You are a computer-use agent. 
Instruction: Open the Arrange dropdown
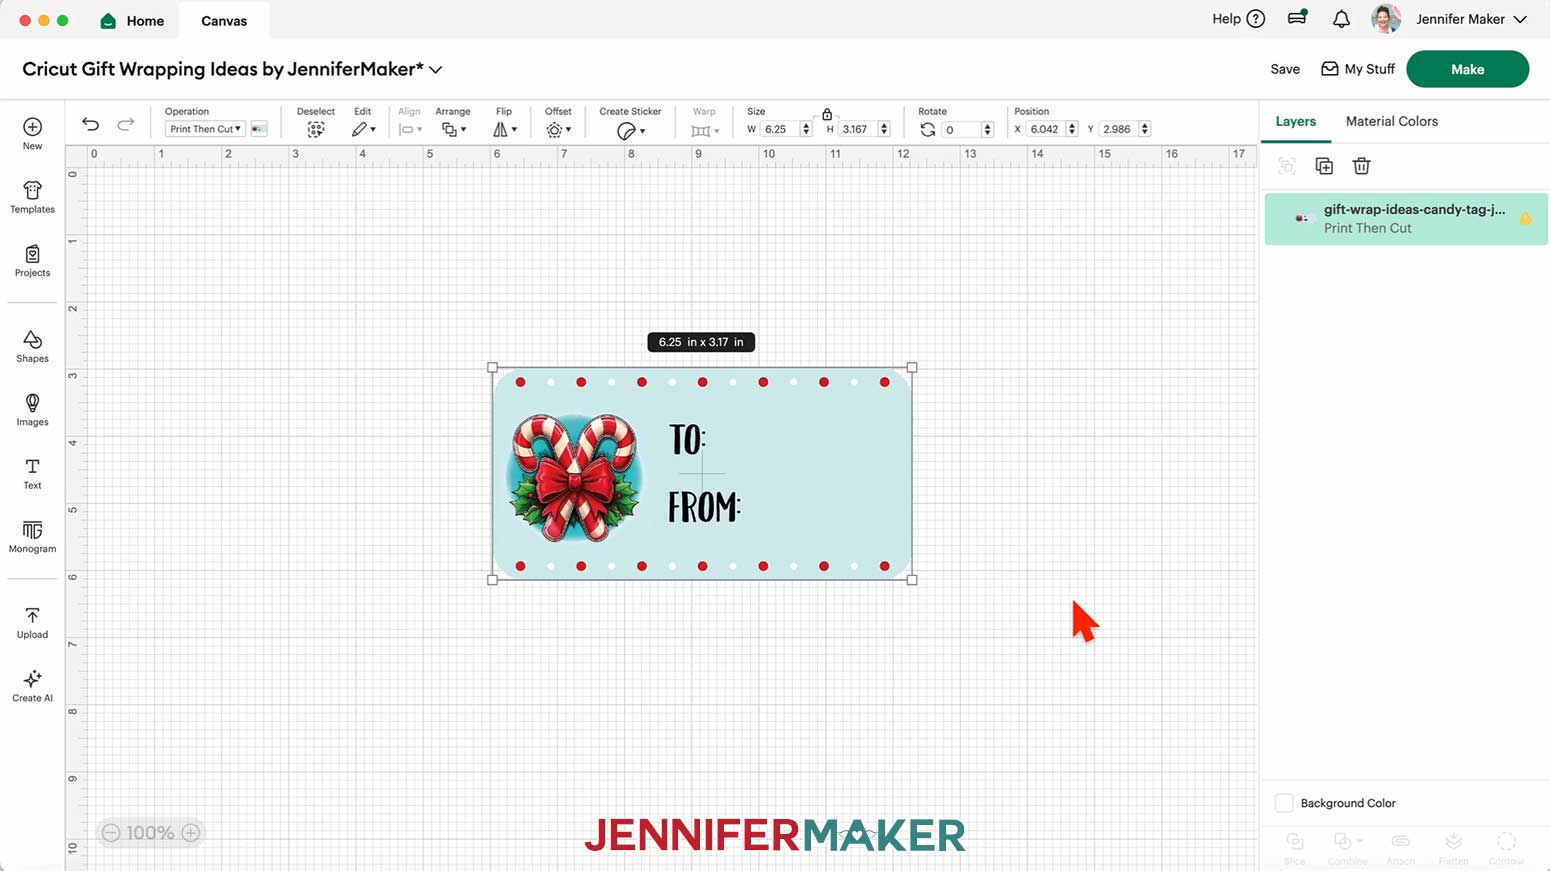454,130
